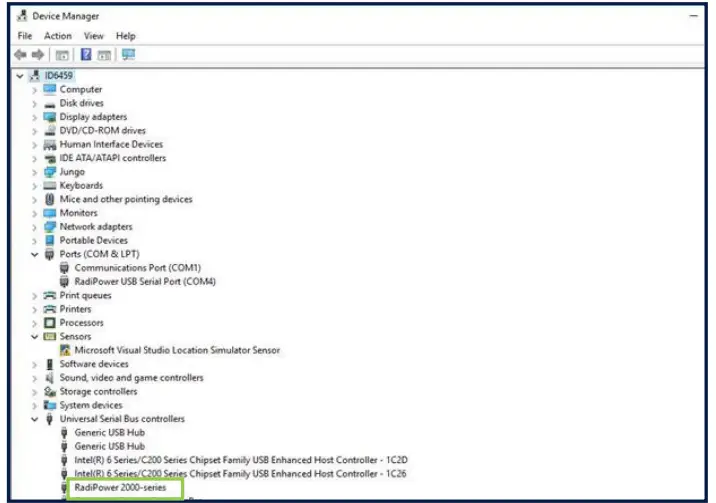The height and width of the screenshot is (503, 716).
Task: Click the Human Interface Devices icon
Action: tap(49, 145)
